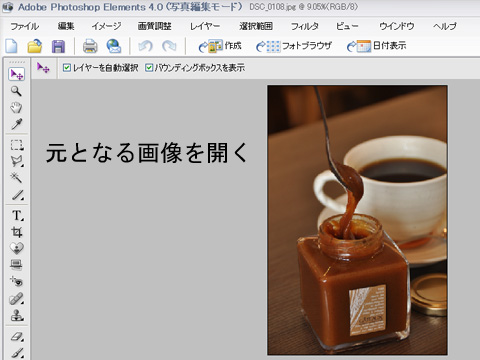Click the Open folder icon
Viewport: 480px width, 360px height.
tap(35, 46)
